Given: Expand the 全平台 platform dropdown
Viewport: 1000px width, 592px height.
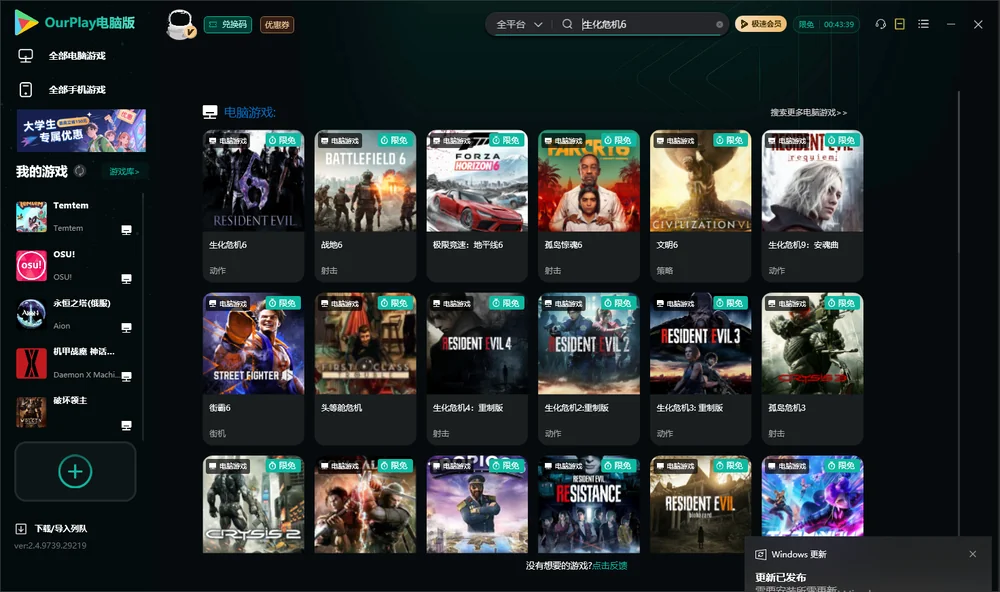Looking at the screenshot, I should coord(519,25).
